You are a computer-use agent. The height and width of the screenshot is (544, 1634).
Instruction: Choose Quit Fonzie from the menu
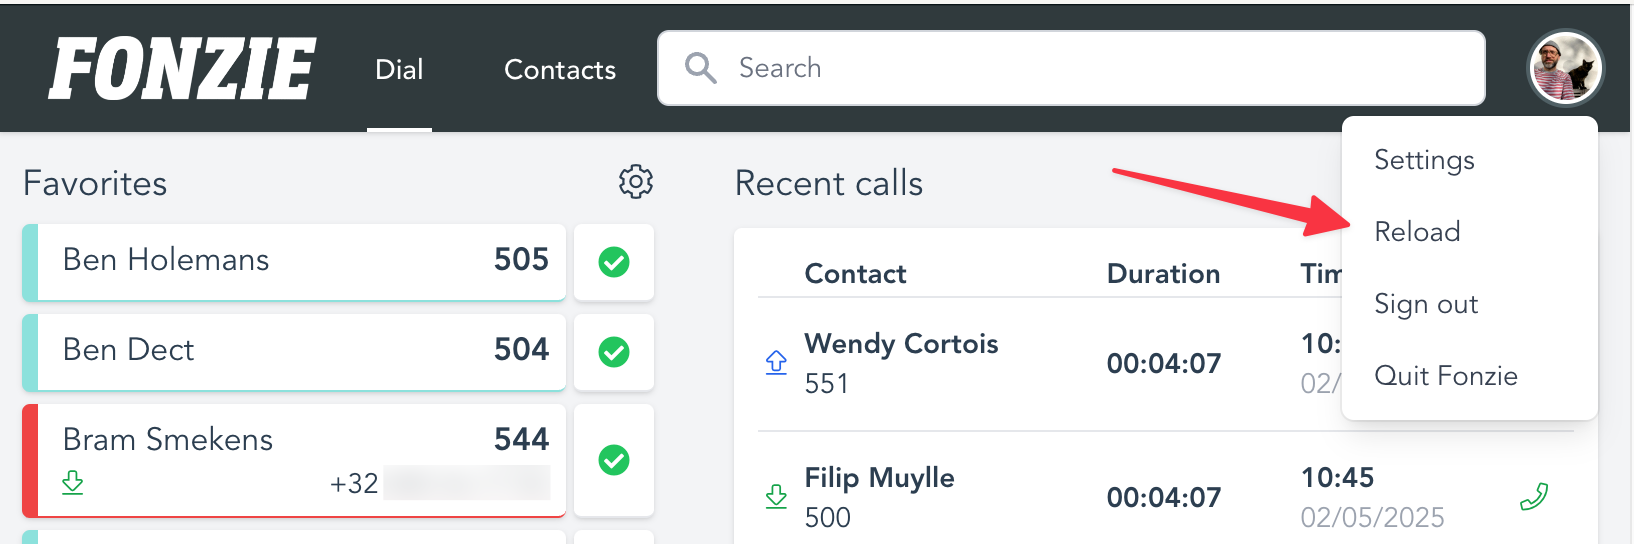1446,376
